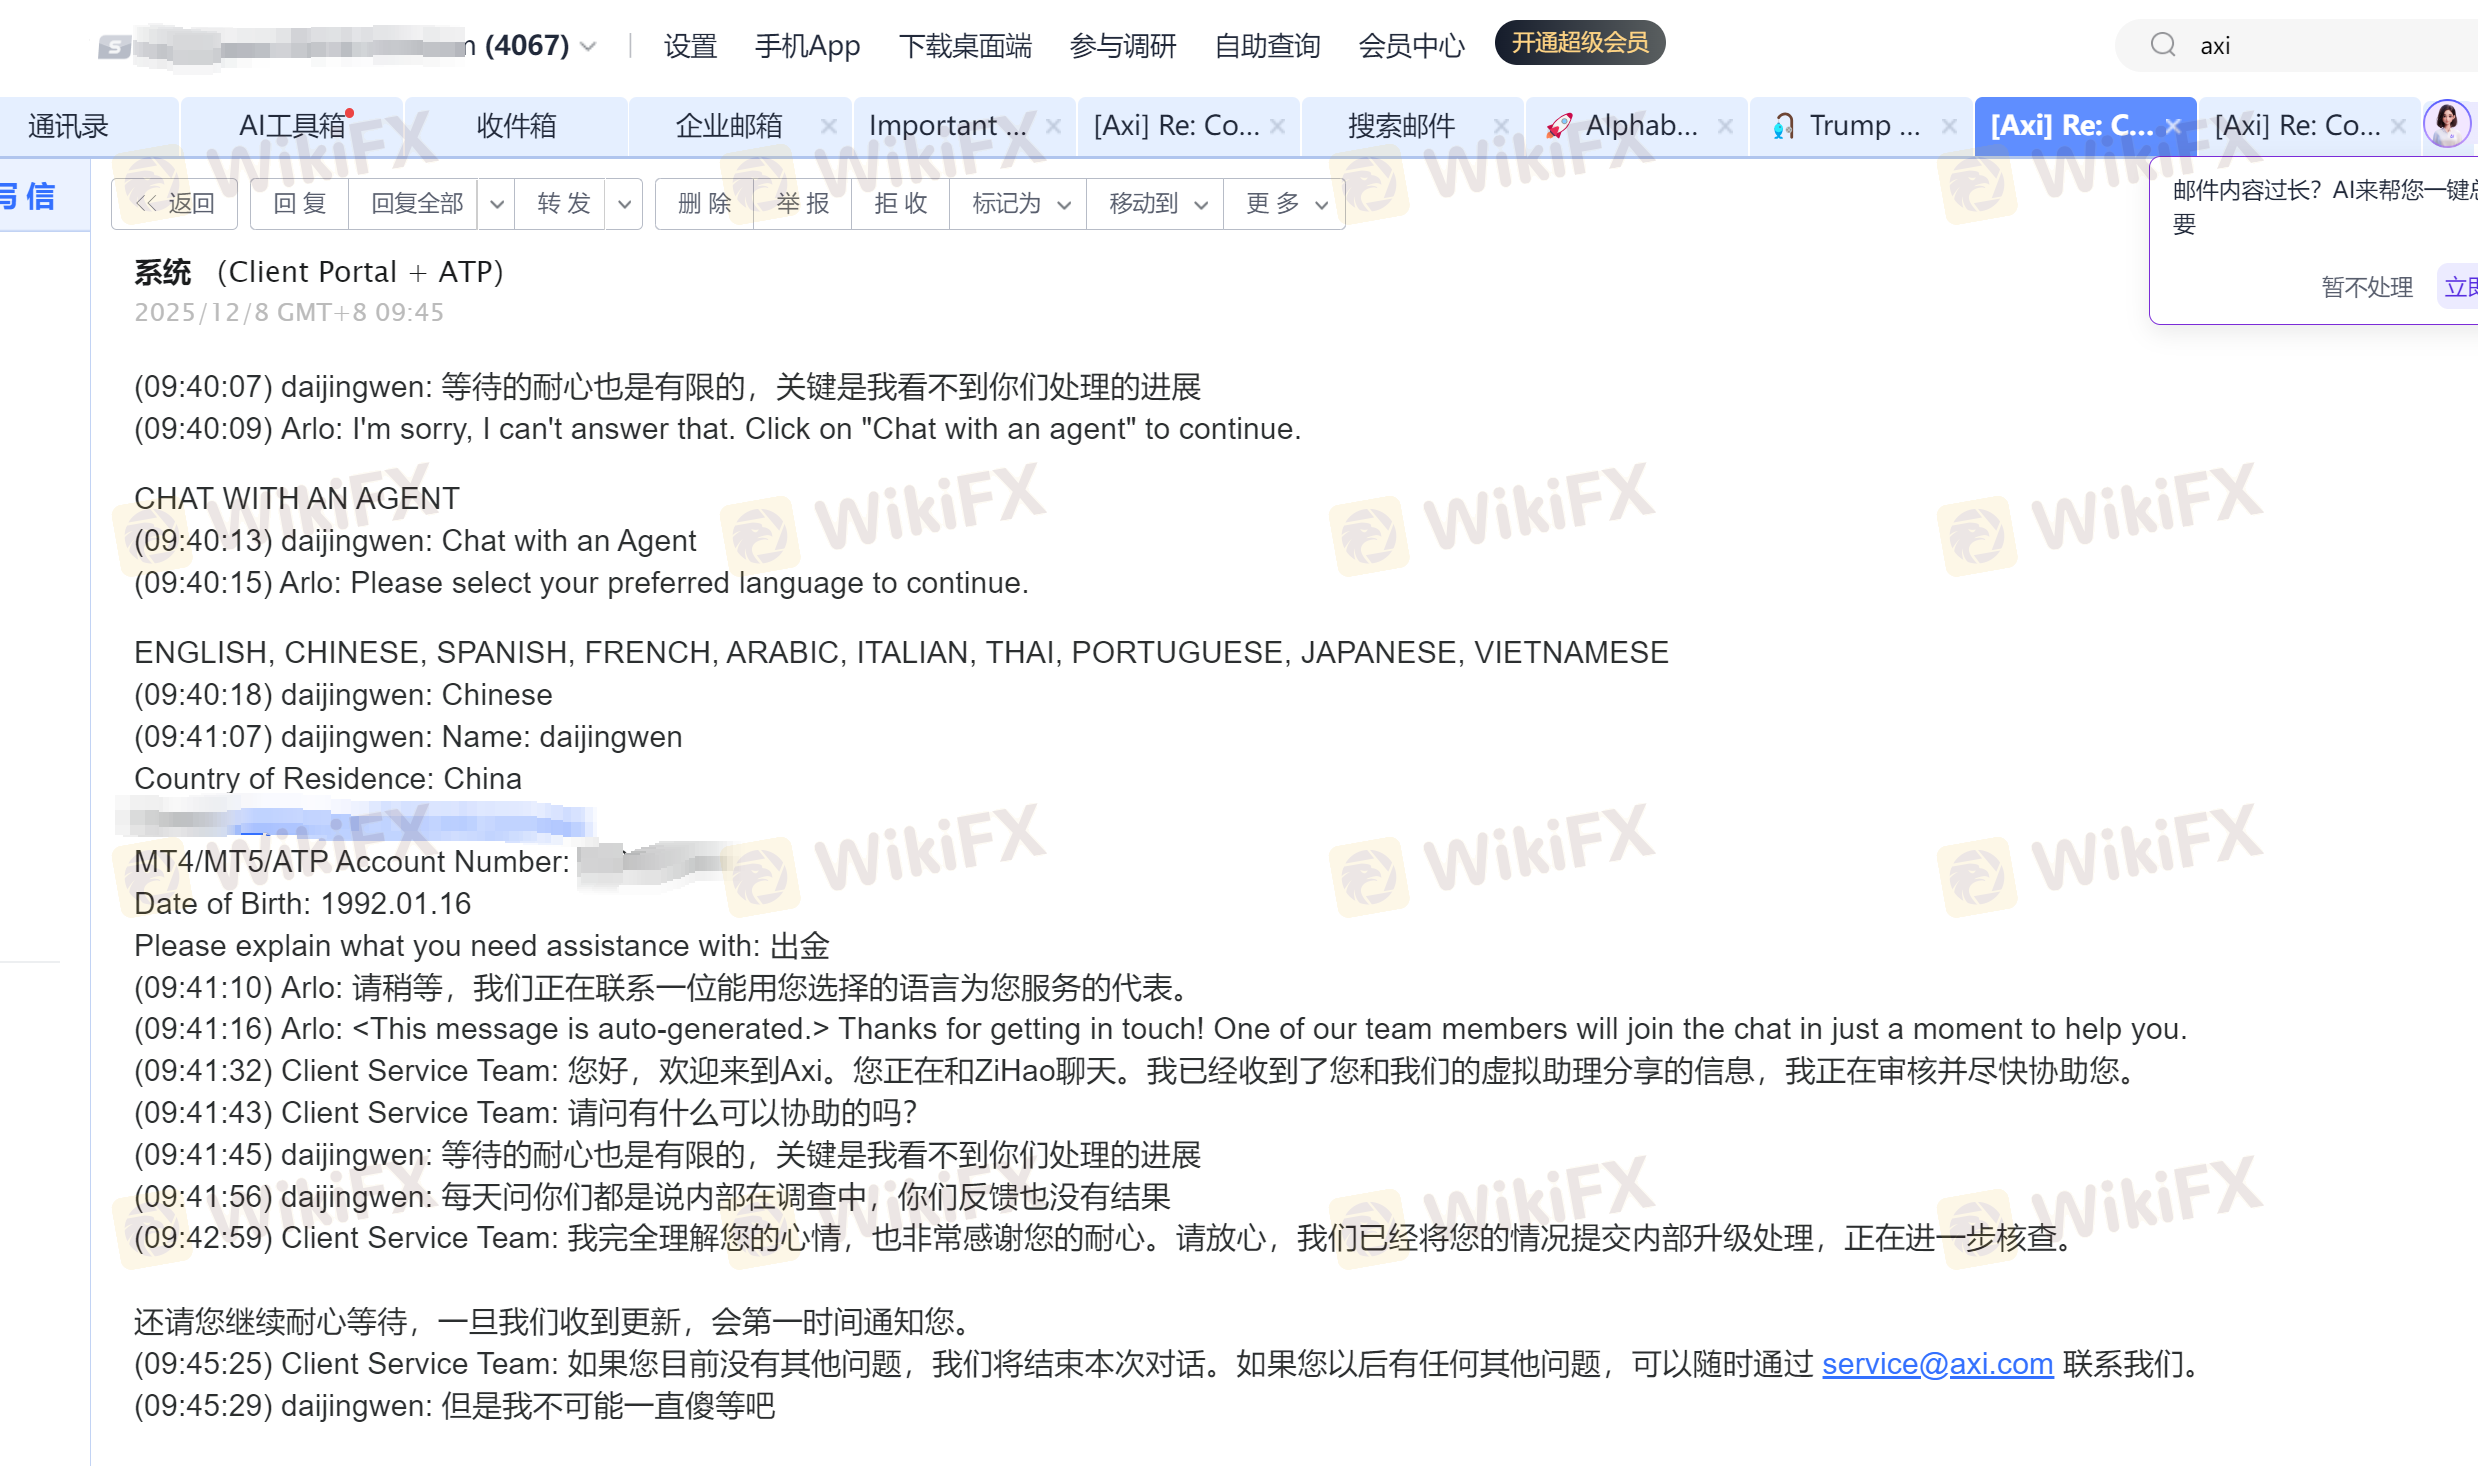2478x1466 pixels.
Task: Click the search magnifier icon
Action: 2162,45
